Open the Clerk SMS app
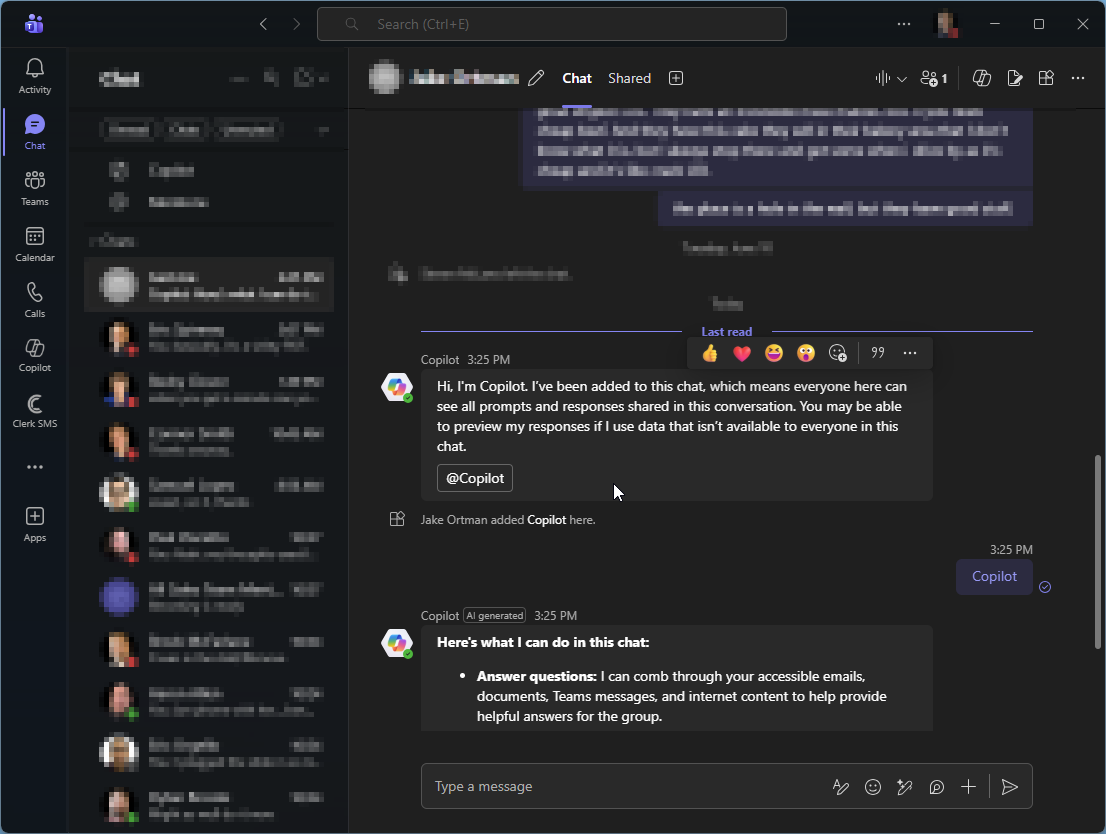1106x834 pixels. click(35, 411)
